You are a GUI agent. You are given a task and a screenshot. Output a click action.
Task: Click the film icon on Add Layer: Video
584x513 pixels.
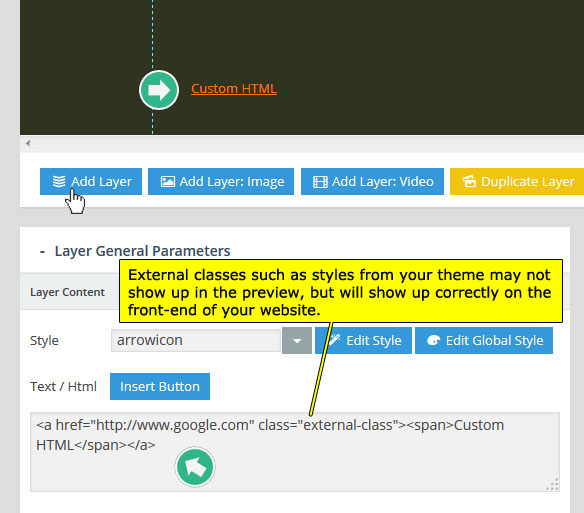click(x=320, y=182)
